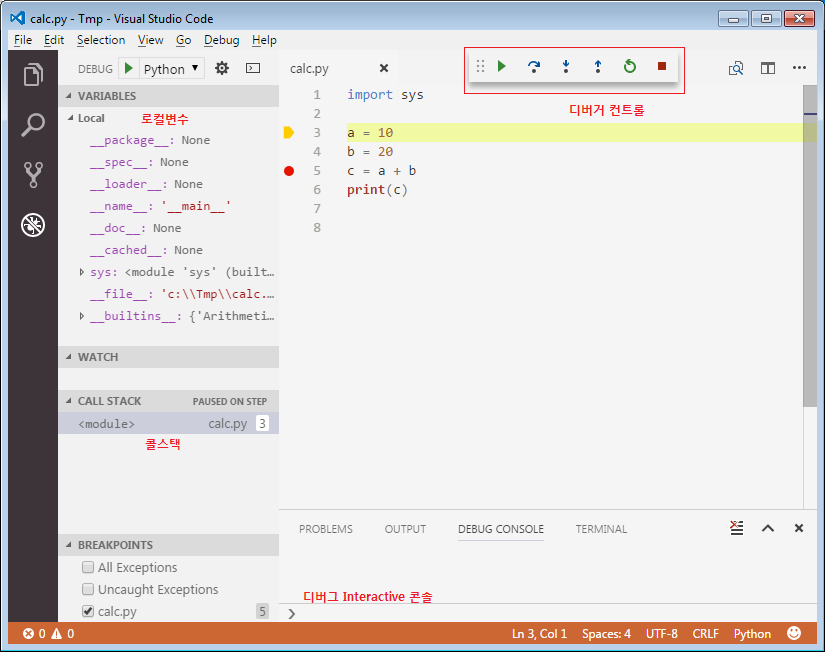The image size is (825, 652).
Task: Switch to the DEBUG CONSOLE tab
Action: pyautogui.click(x=501, y=529)
